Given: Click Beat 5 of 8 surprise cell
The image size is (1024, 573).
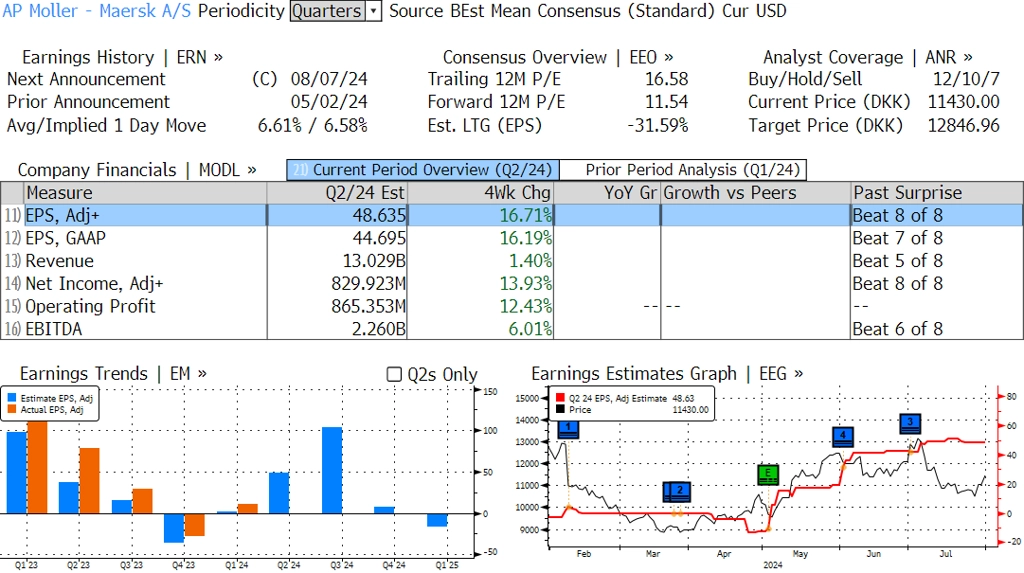Looking at the screenshot, I should (x=898, y=261).
